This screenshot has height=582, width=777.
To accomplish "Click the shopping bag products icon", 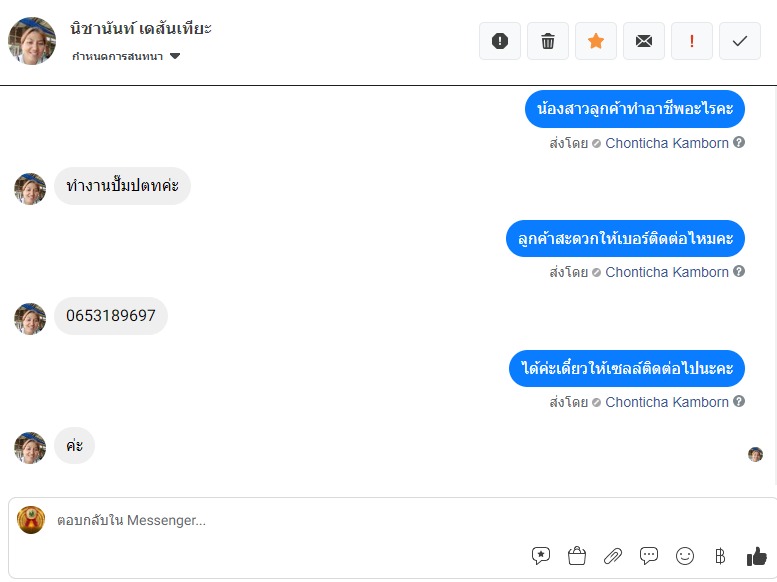I will [576, 555].
